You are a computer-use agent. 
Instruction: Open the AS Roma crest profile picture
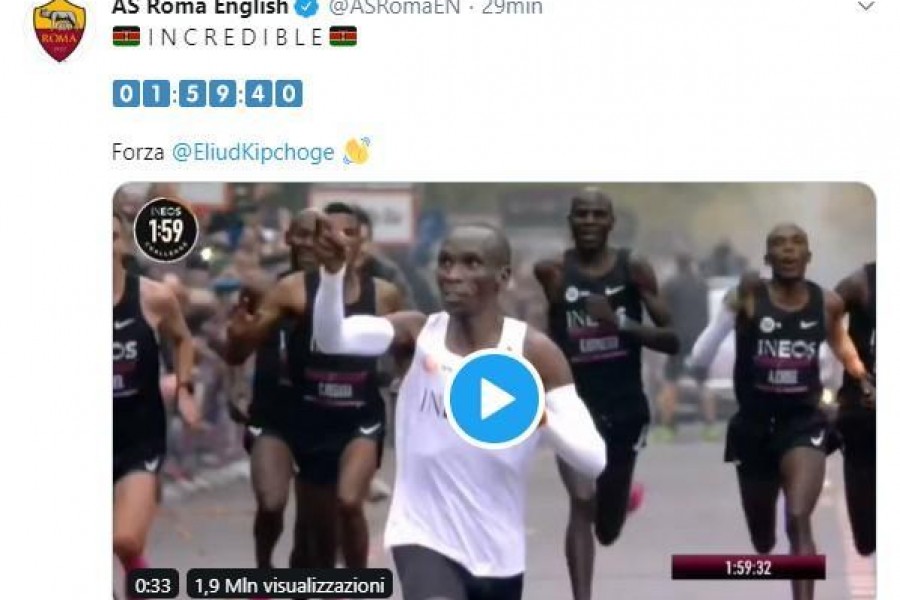(59, 30)
